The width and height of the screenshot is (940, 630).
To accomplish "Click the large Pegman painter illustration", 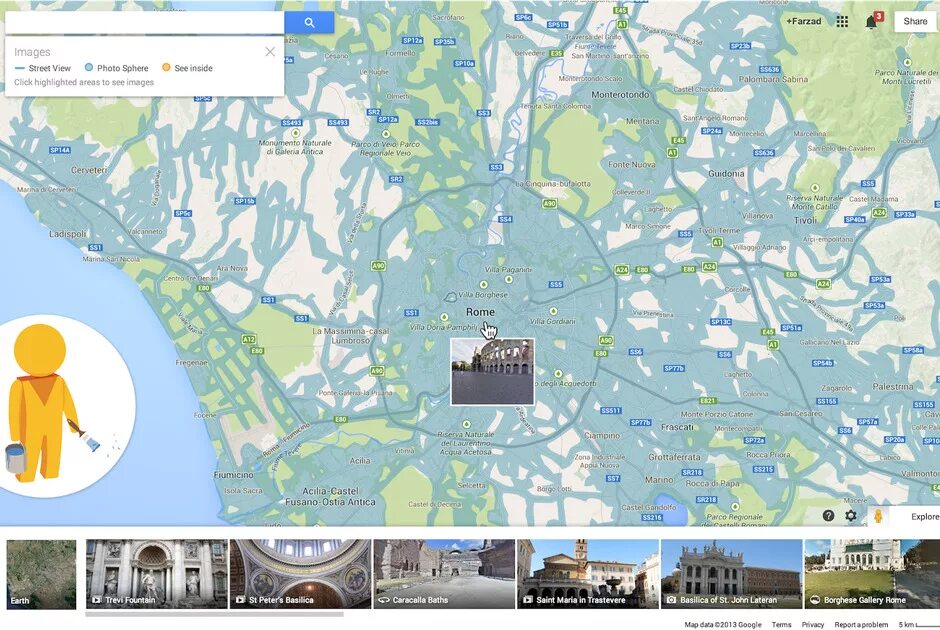I will [45, 404].
